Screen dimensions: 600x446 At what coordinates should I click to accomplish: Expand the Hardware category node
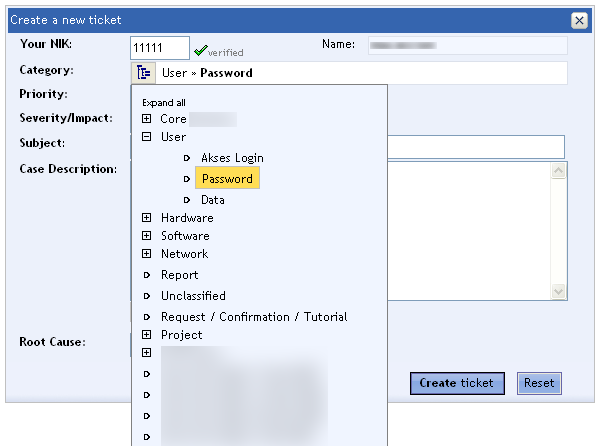[146, 218]
